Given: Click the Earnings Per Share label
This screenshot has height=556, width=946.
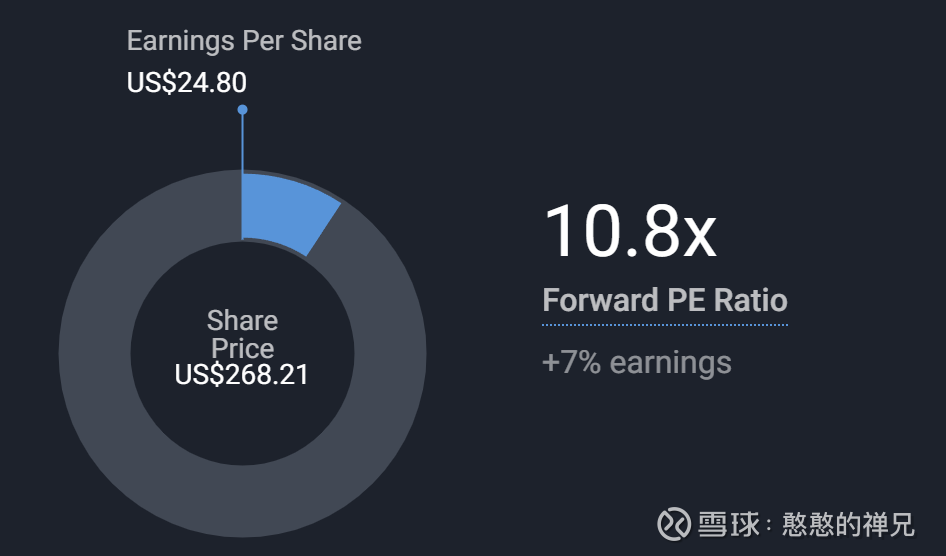Looking at the screenshot, I should [244, 41].
